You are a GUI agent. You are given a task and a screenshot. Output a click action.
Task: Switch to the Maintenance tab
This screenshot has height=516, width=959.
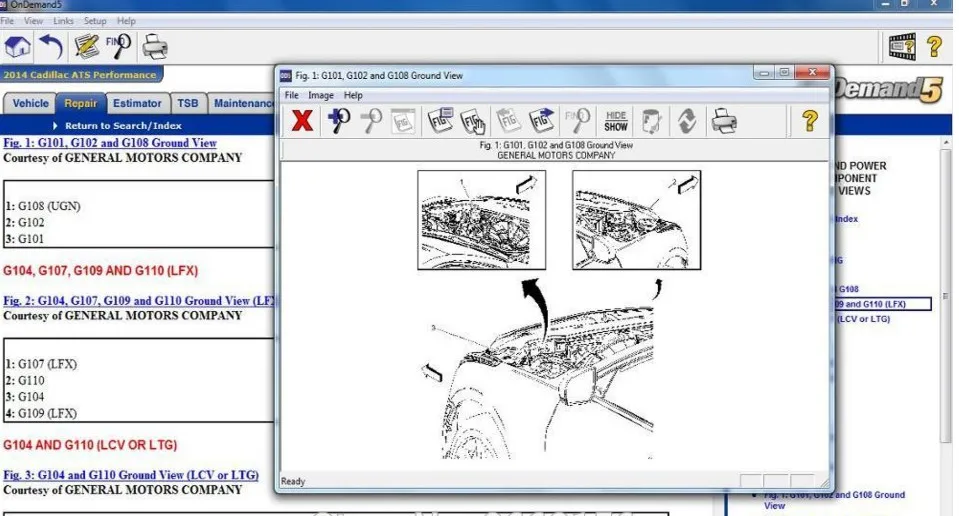point(242,103)
